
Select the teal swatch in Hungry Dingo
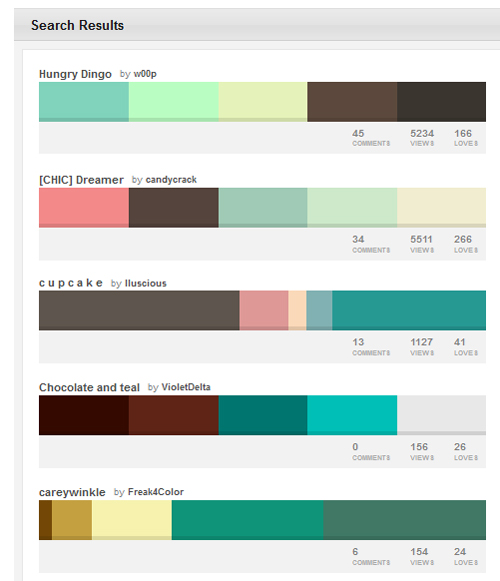pyautogui.click(x=84, y=102)
